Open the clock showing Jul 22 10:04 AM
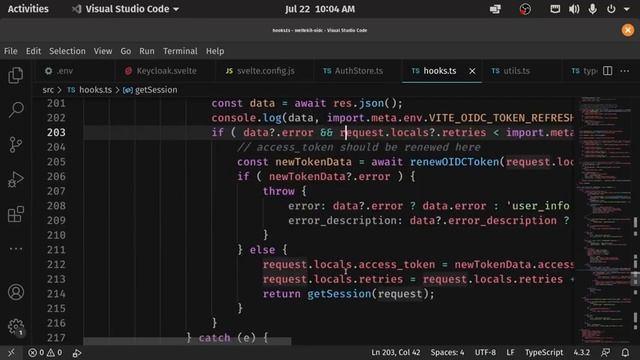This screenshot has height=360, width=640. pyautogui.click(x=320, y=9)
